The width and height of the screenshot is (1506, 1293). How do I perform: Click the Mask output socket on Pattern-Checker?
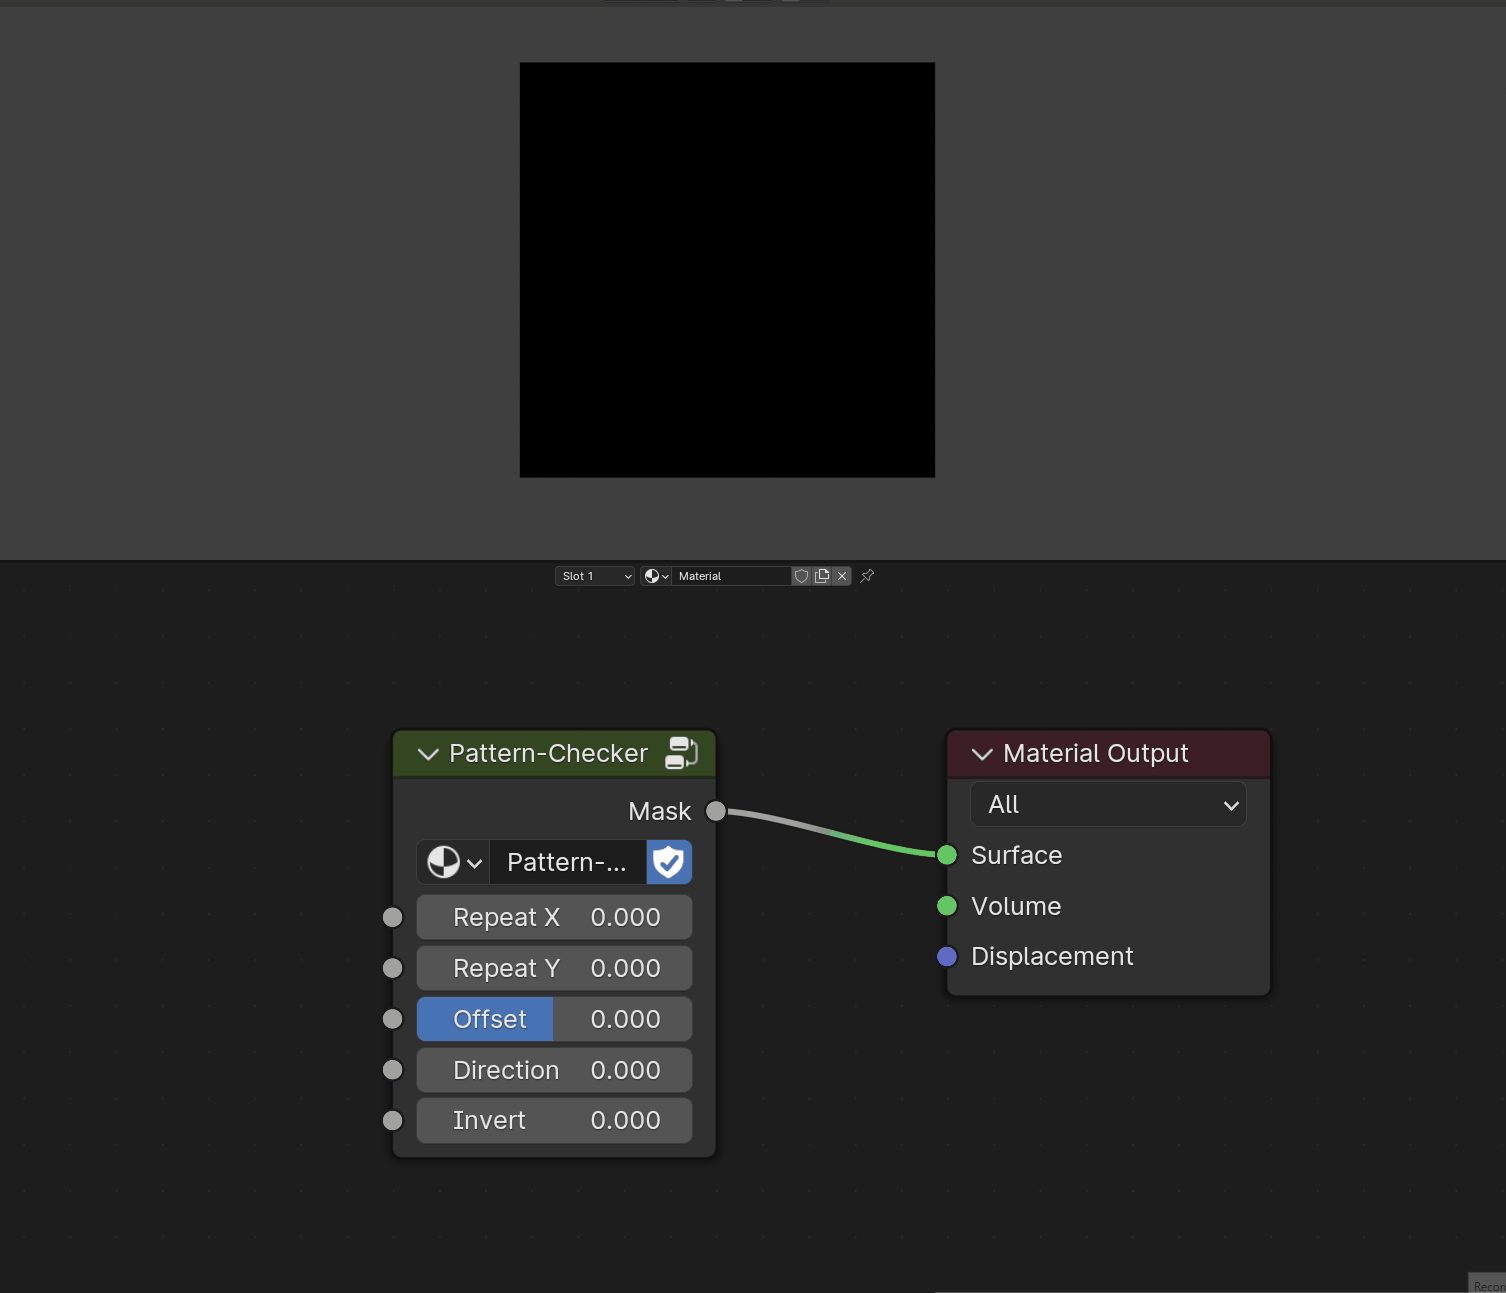pos(715,811)
